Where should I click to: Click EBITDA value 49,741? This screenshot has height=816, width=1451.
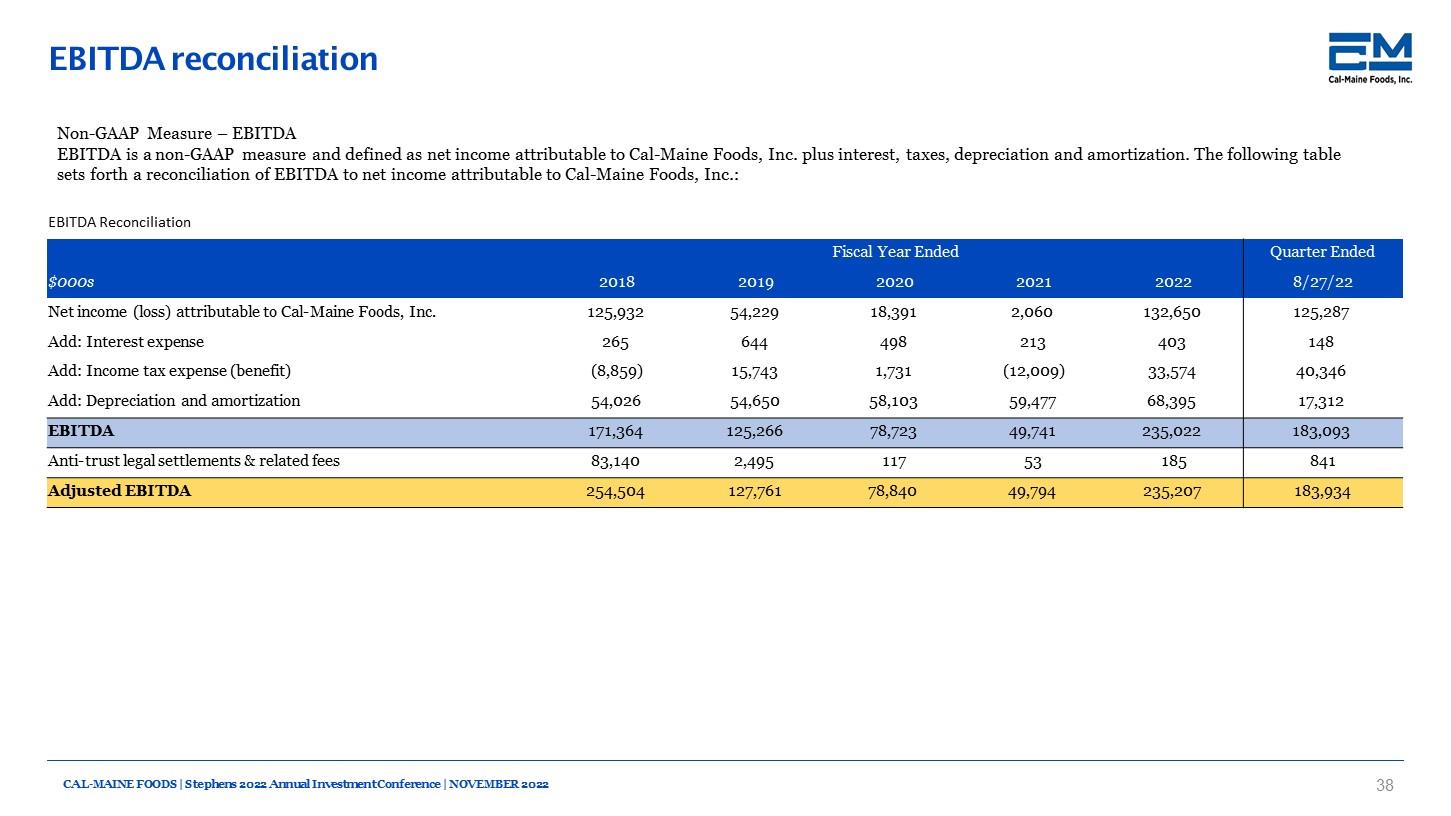coord(1033,432)
